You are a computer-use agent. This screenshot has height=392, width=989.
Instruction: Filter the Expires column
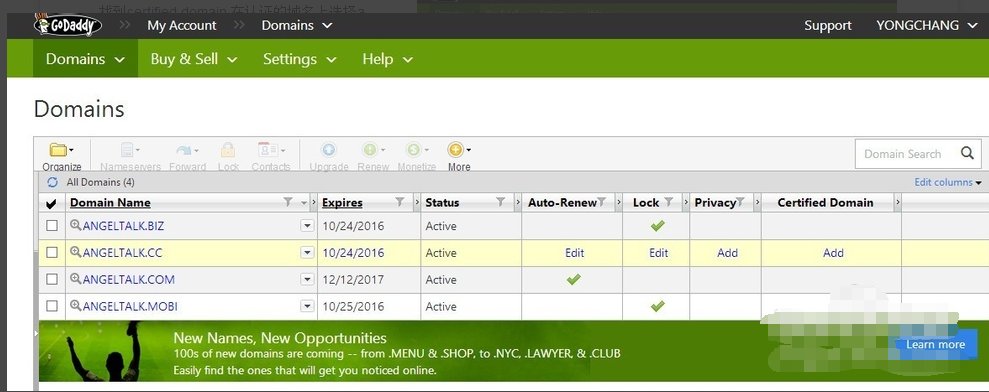[x=399, y=202]
